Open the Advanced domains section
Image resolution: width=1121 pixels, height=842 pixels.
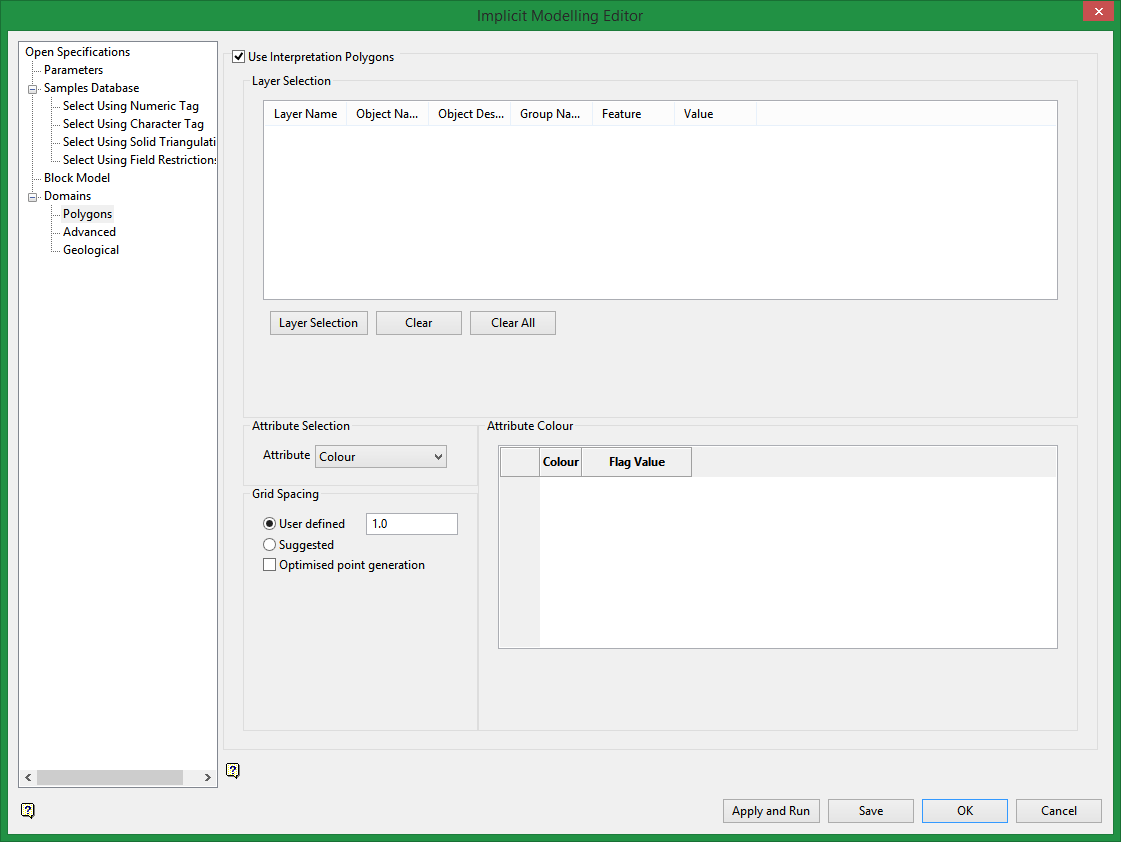(89, 232)
